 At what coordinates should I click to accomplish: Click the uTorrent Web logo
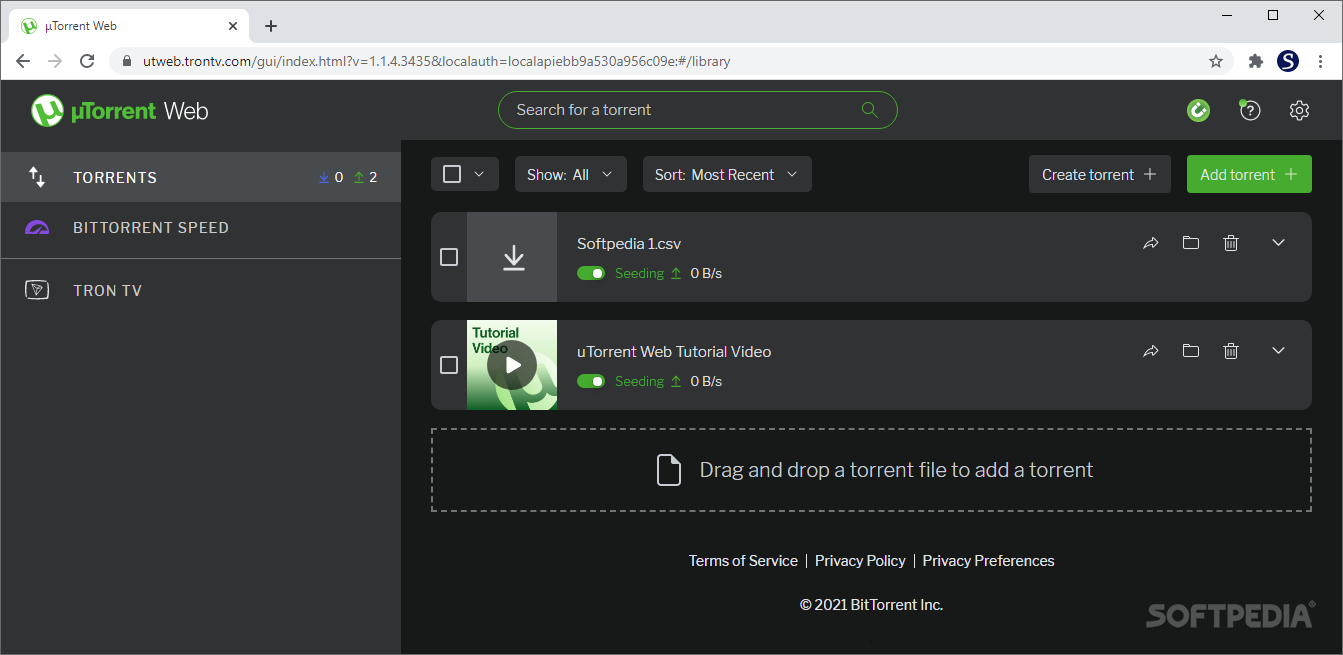119,110
